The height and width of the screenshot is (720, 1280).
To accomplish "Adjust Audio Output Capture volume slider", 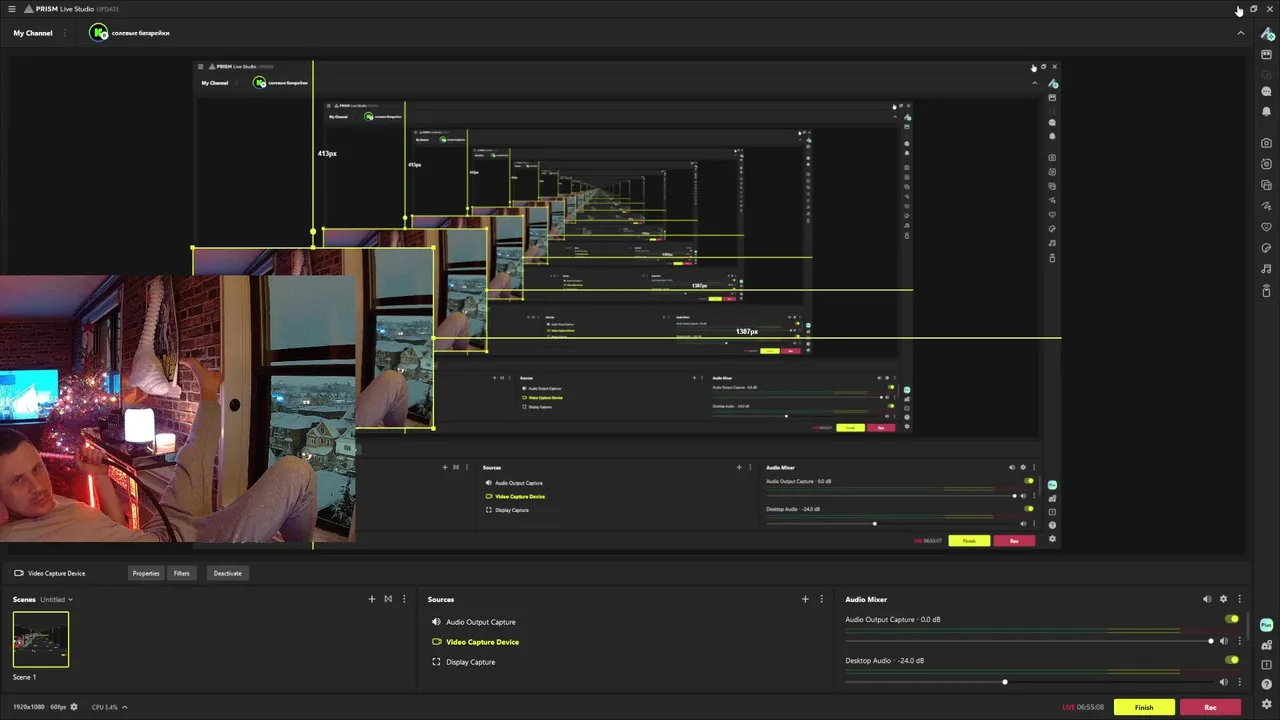I will point(1029,641).
